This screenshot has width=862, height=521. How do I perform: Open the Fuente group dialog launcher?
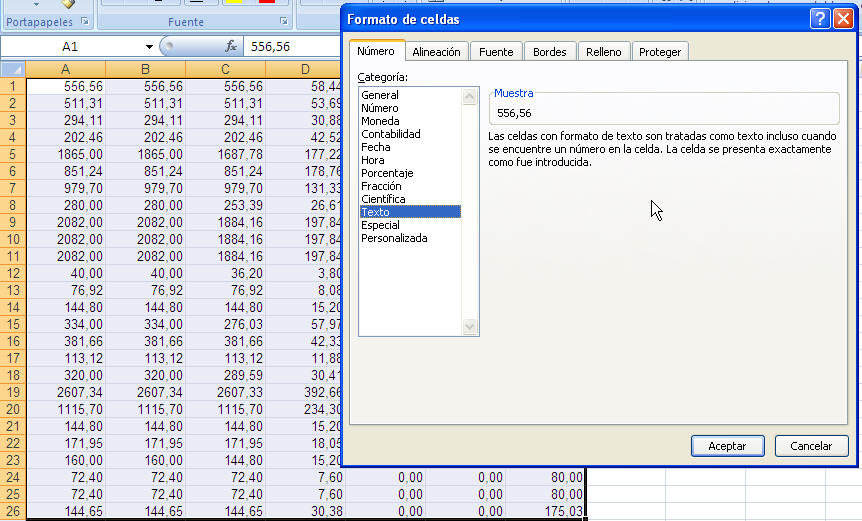pyautogui.click(x=284, y=21)
